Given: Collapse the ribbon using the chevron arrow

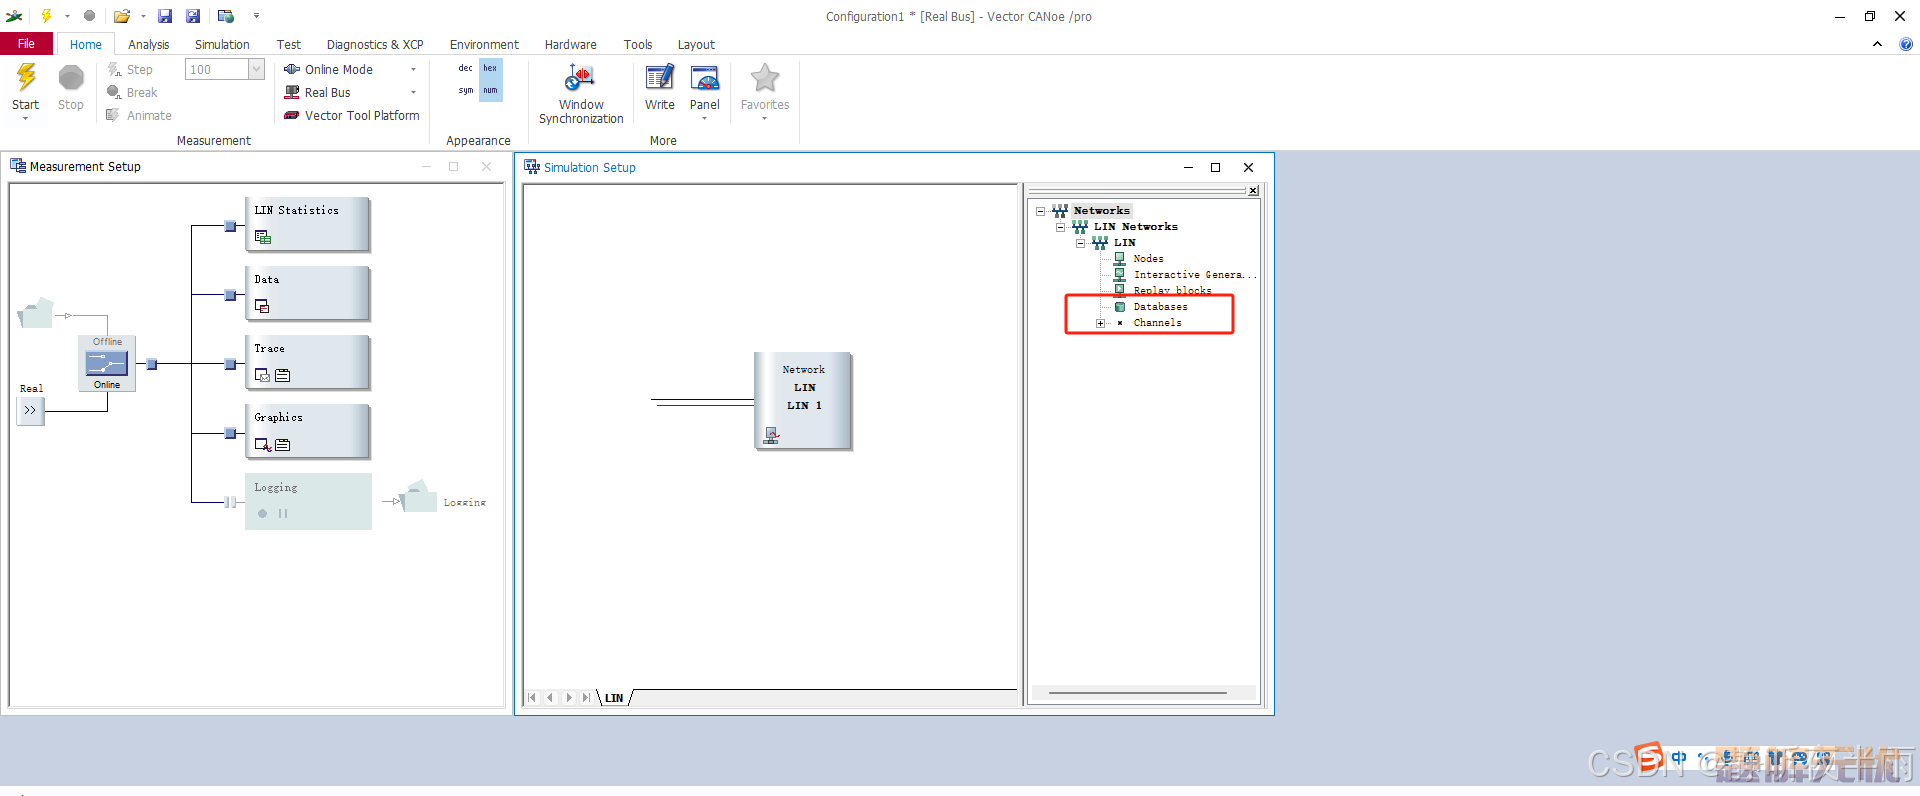Looking at the screenshot, I should click(1877, 44).
